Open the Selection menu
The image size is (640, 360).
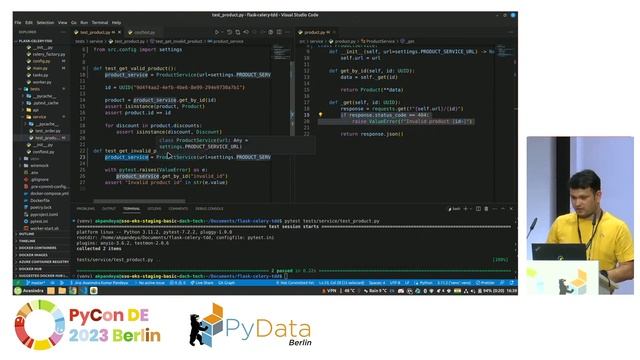click(45, 23)
